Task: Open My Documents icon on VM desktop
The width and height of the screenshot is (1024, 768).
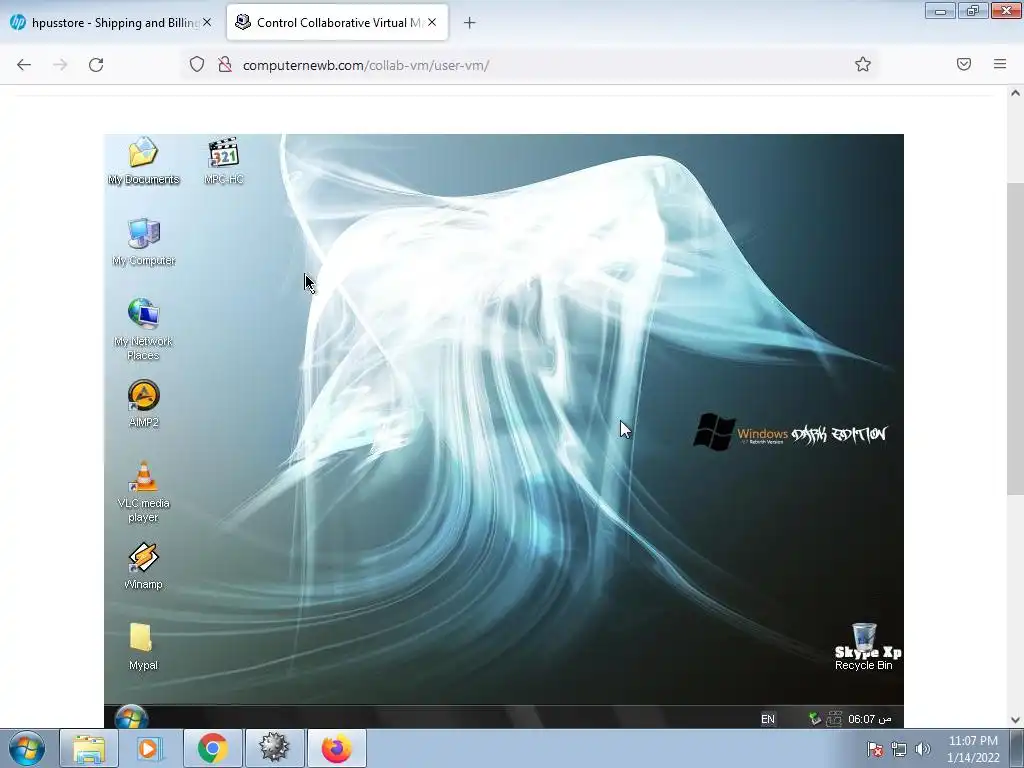Action: coord(143,161)
